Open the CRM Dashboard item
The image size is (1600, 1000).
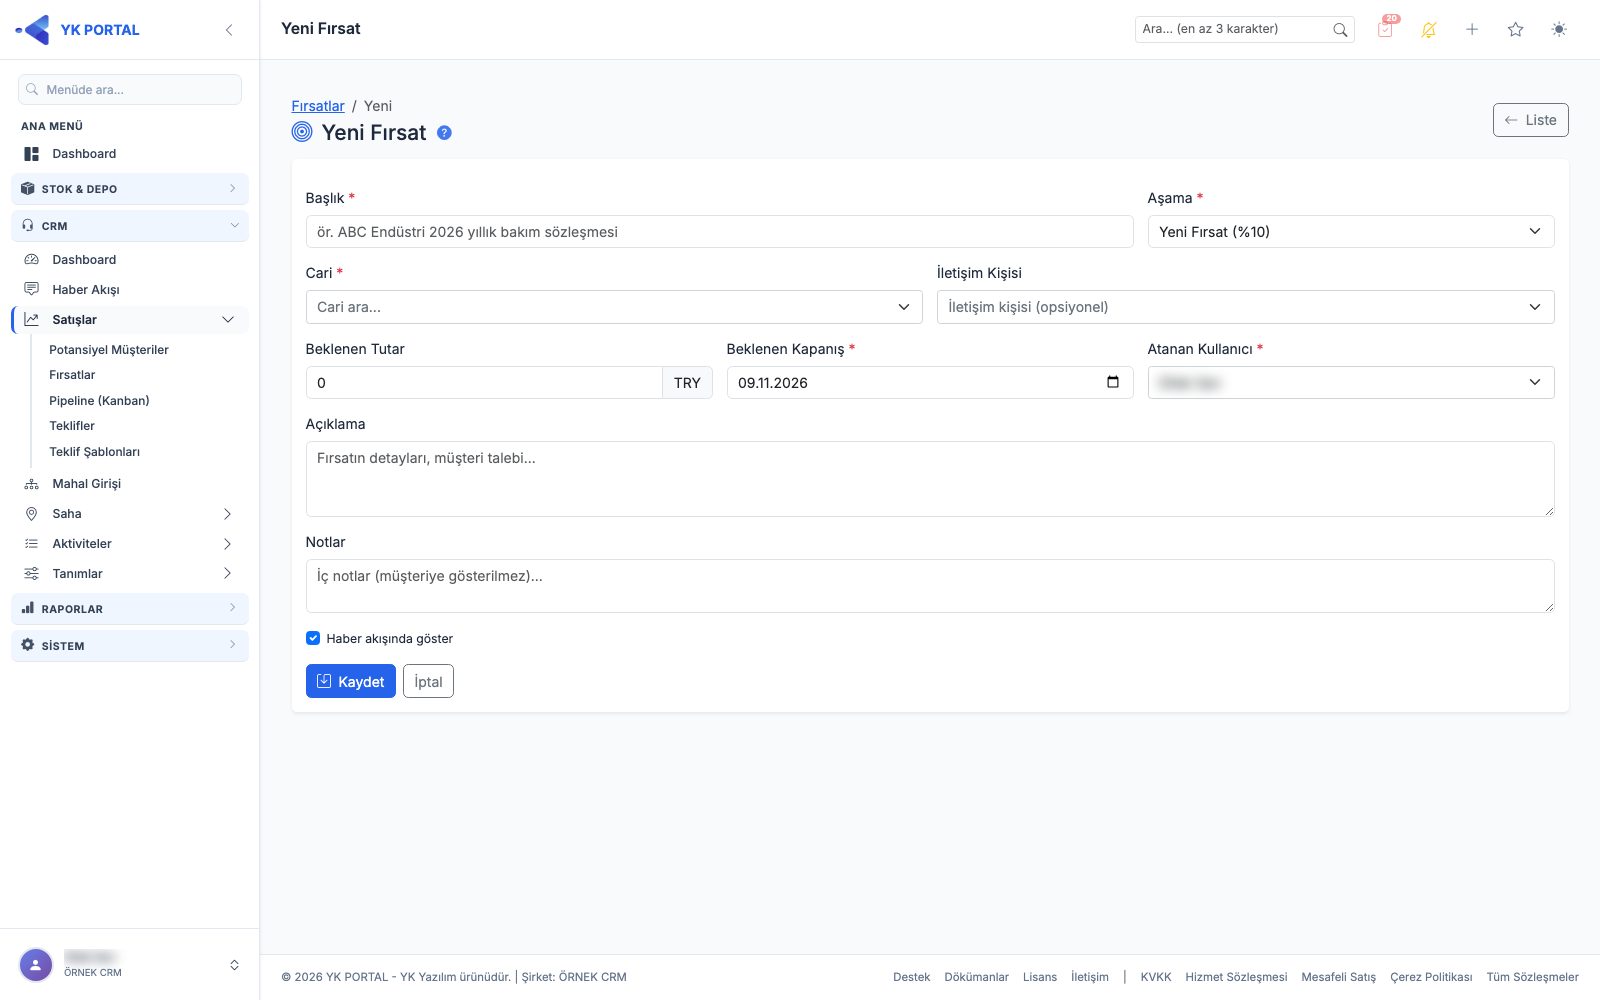tap(130, 260)
